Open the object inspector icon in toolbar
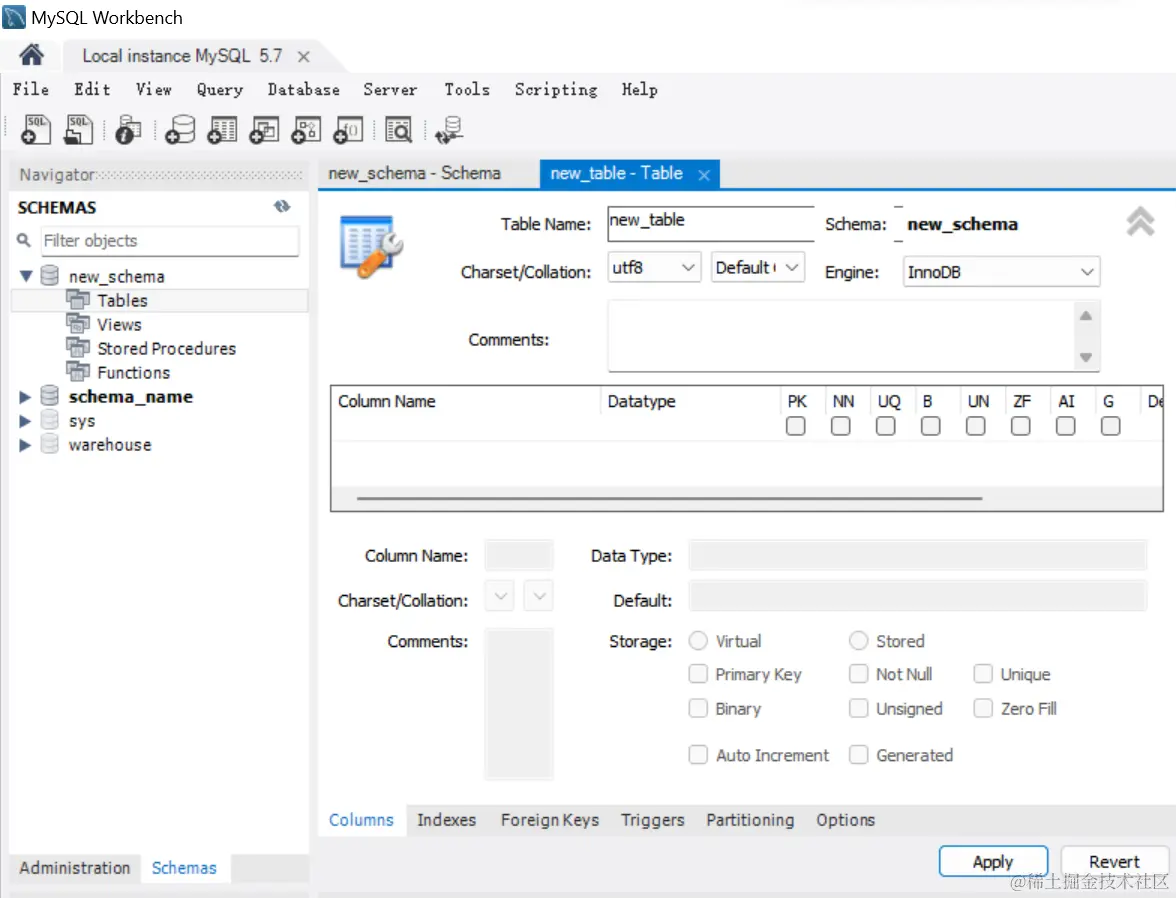 click(128, 129)
